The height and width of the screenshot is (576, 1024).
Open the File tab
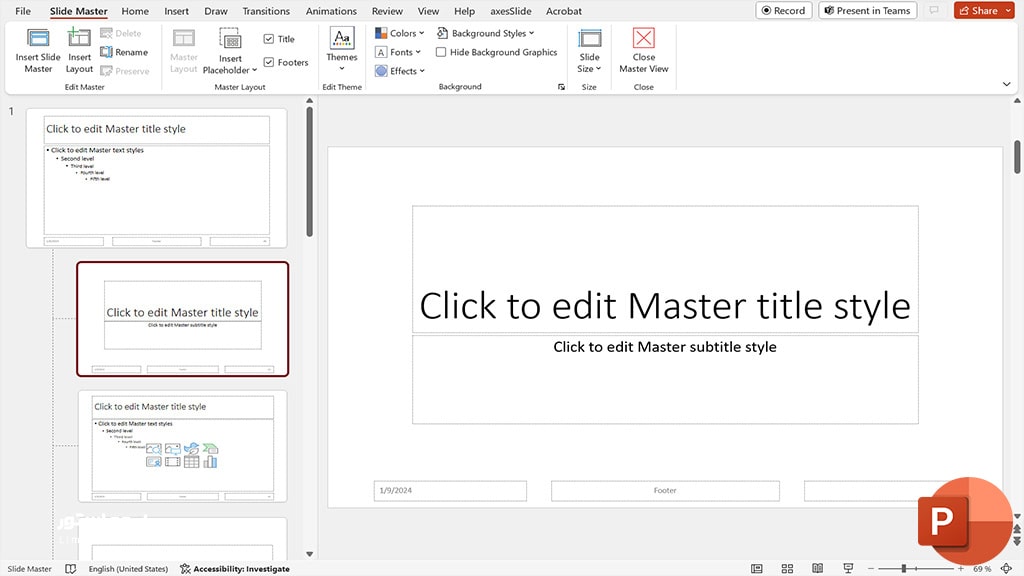pos(23,11)
